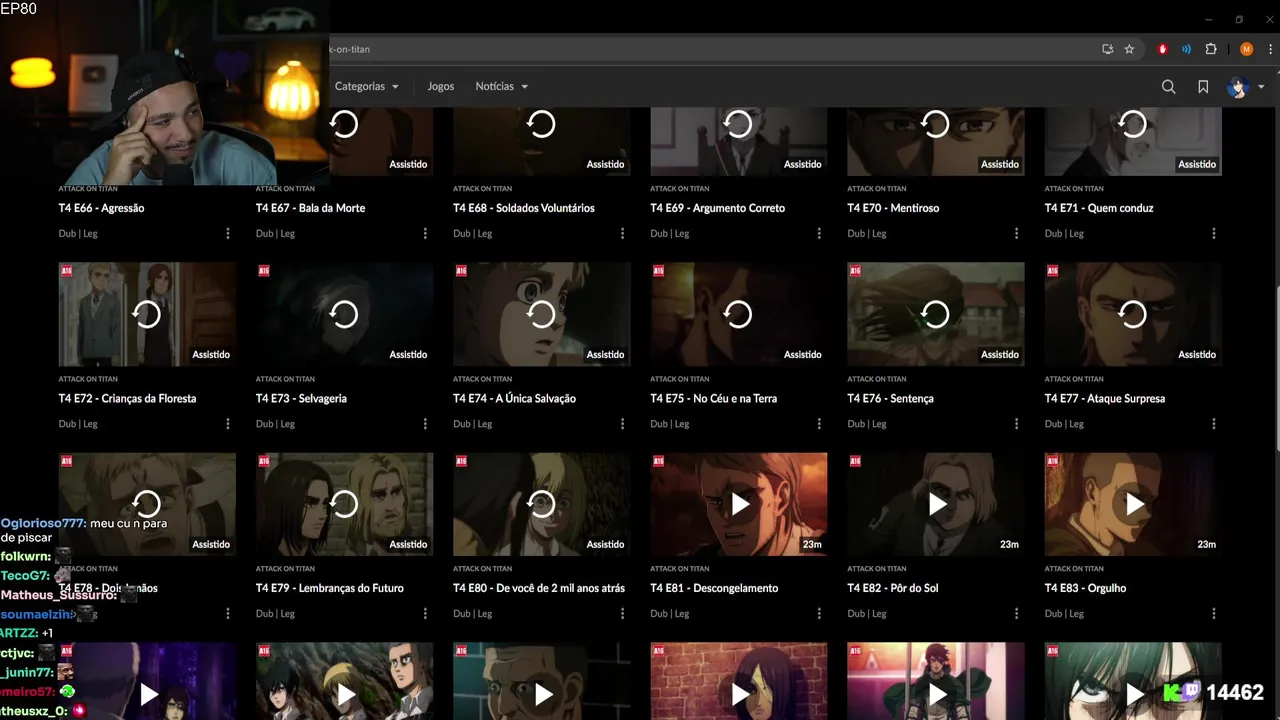Open the Jogos menu item

[441, 86]
